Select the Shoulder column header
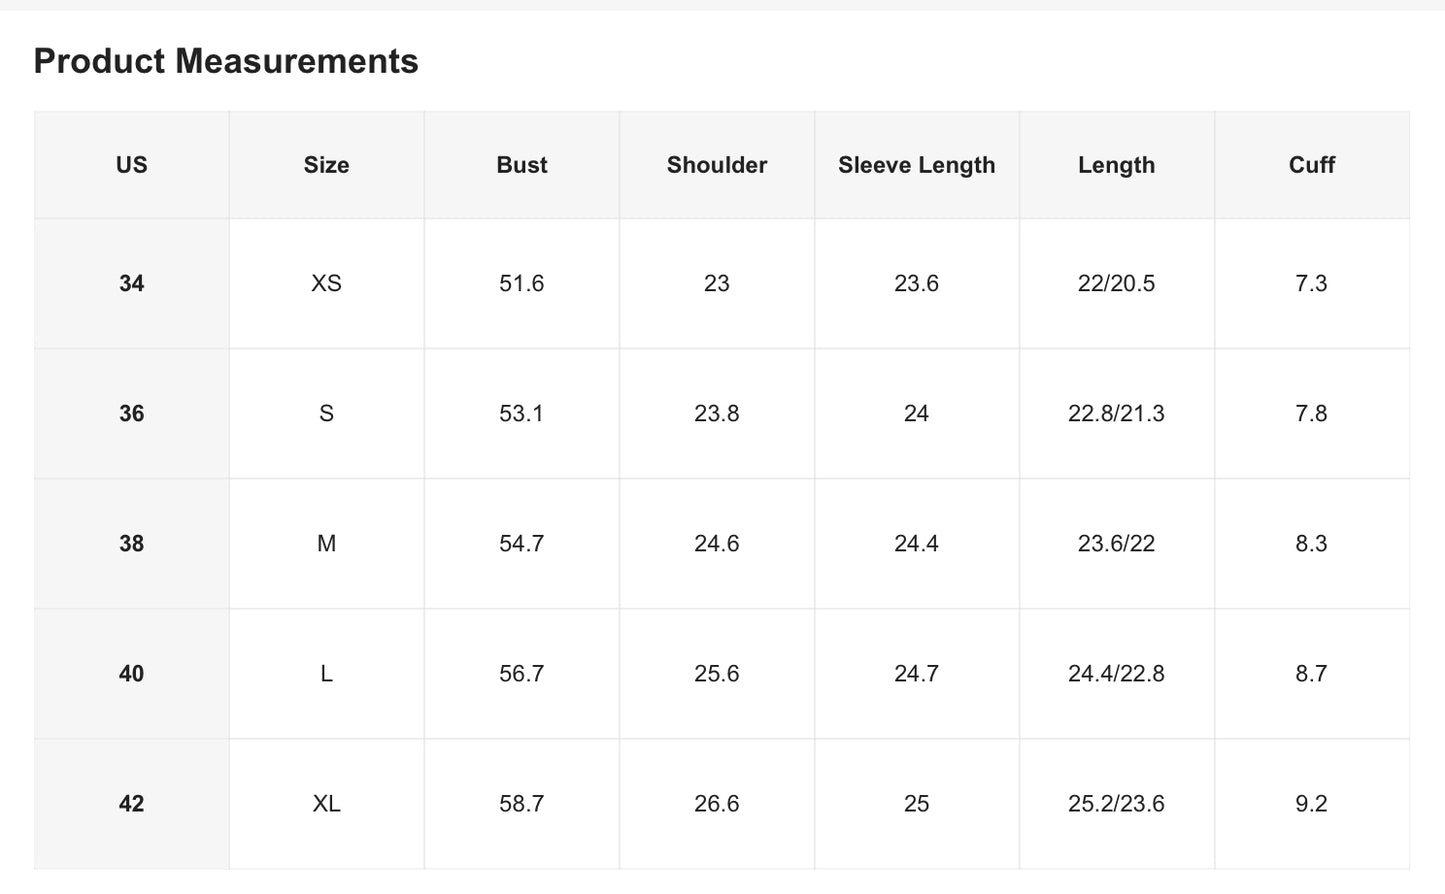The width and height of the screenshot is (1445, 894). (x=717, y=165)
